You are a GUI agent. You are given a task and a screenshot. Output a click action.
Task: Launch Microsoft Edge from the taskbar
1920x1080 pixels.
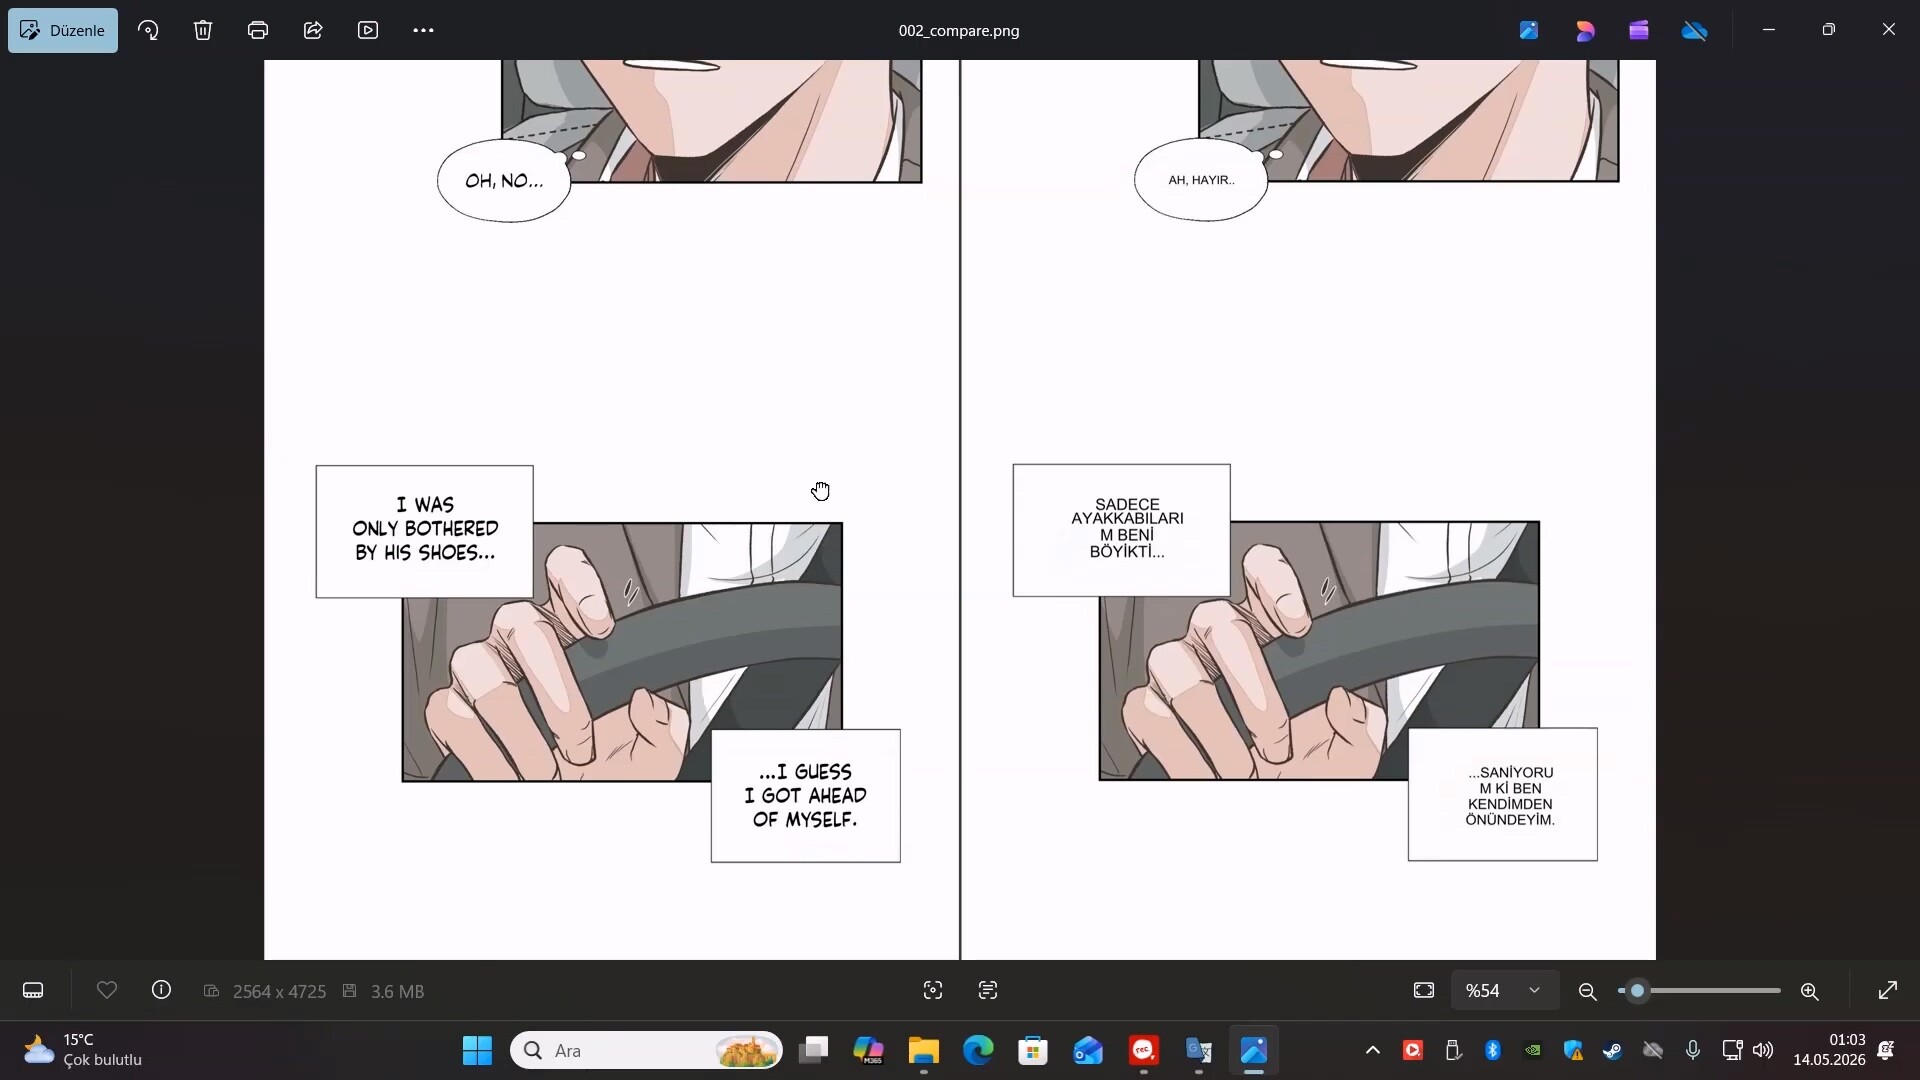(x=979, y=1050)
